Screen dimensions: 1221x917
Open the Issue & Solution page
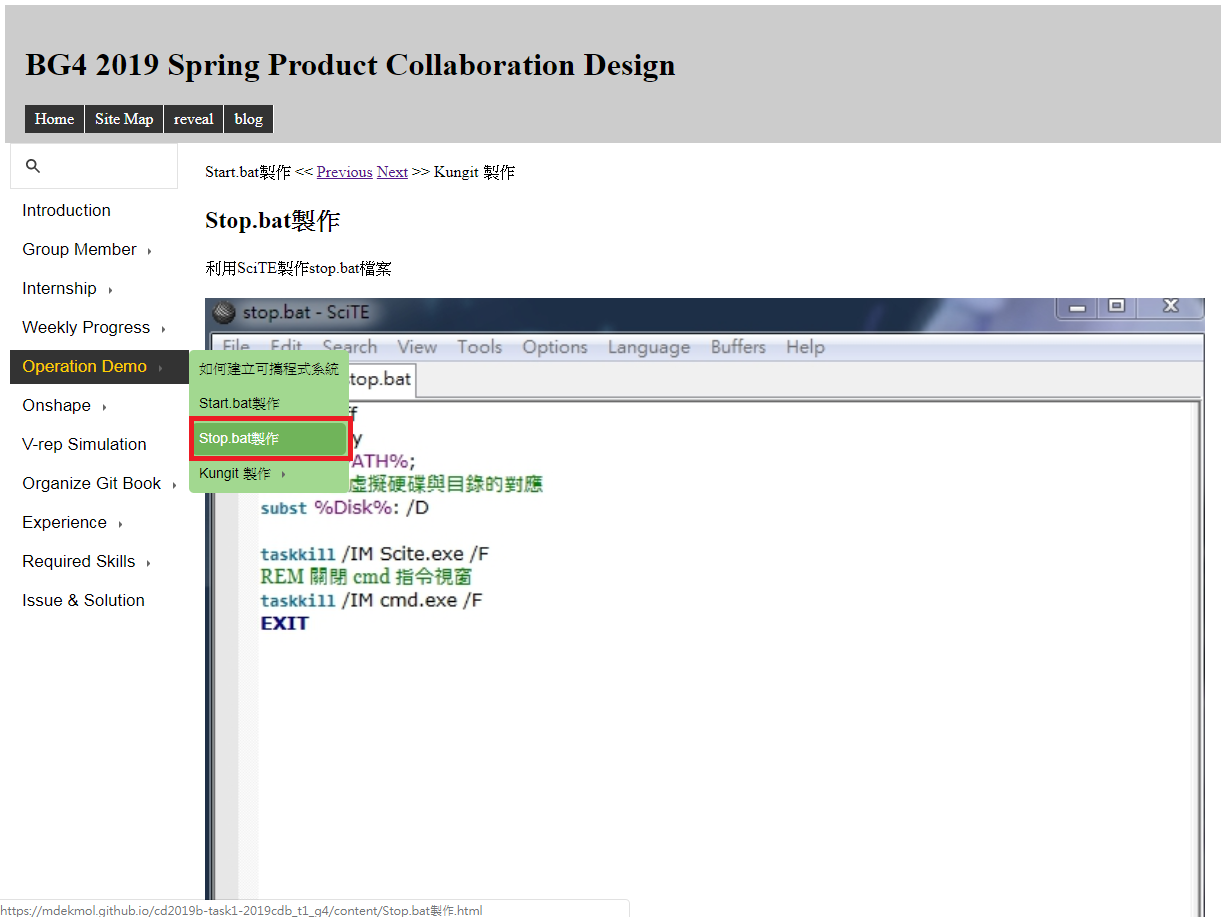click(x=83, y=601)
